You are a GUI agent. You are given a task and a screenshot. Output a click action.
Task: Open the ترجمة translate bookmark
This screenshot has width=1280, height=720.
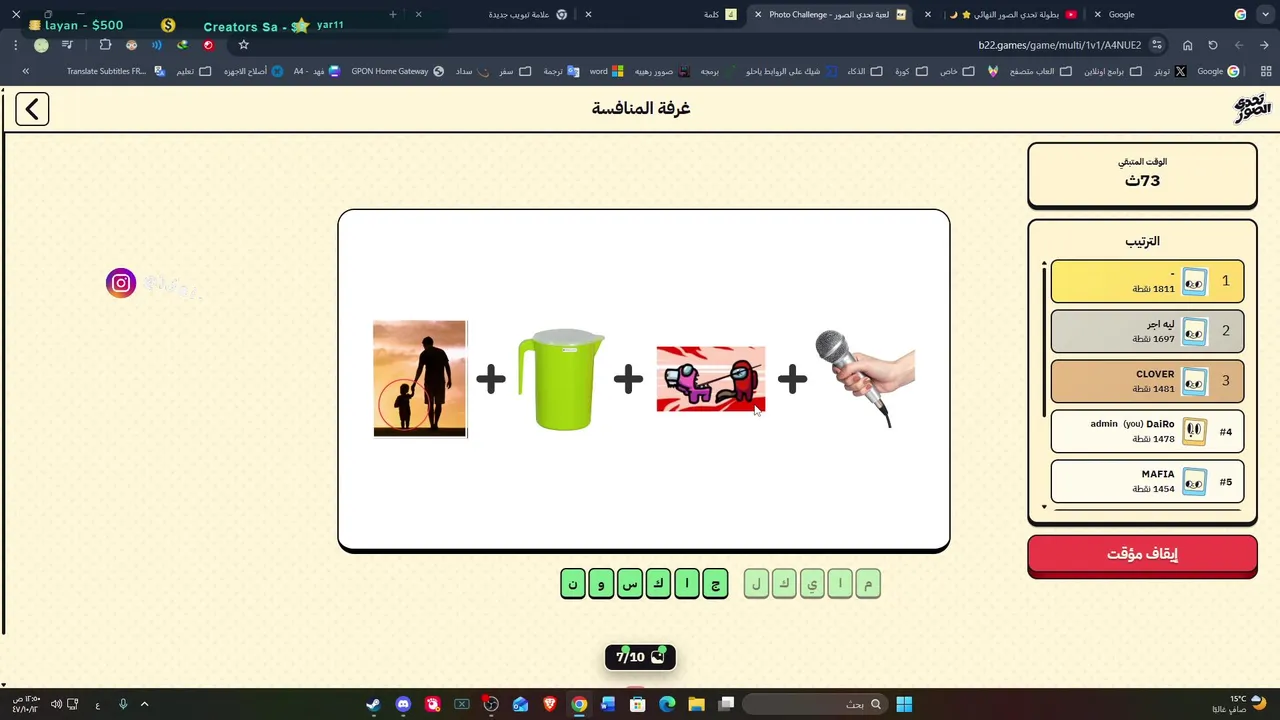coord(562,71)
